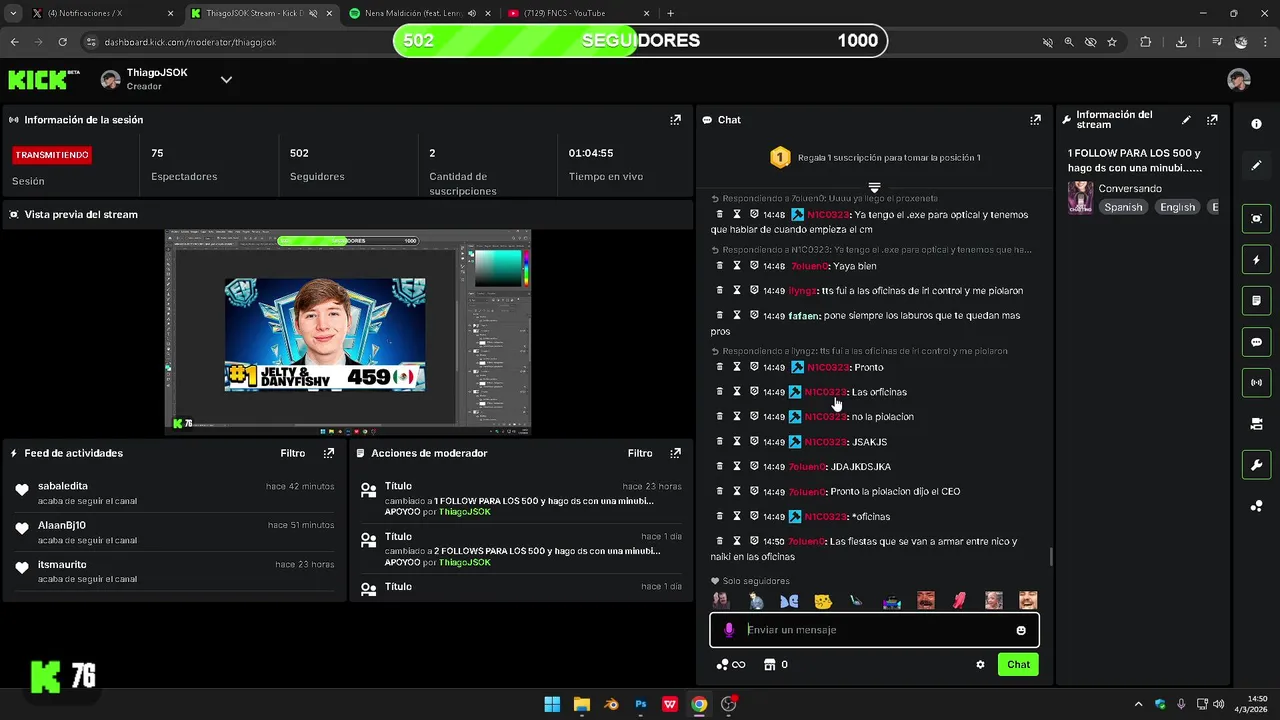Pop out the Chat panel
Viewport: 1280px width, 720px height.
click(x=1035, y=120)
